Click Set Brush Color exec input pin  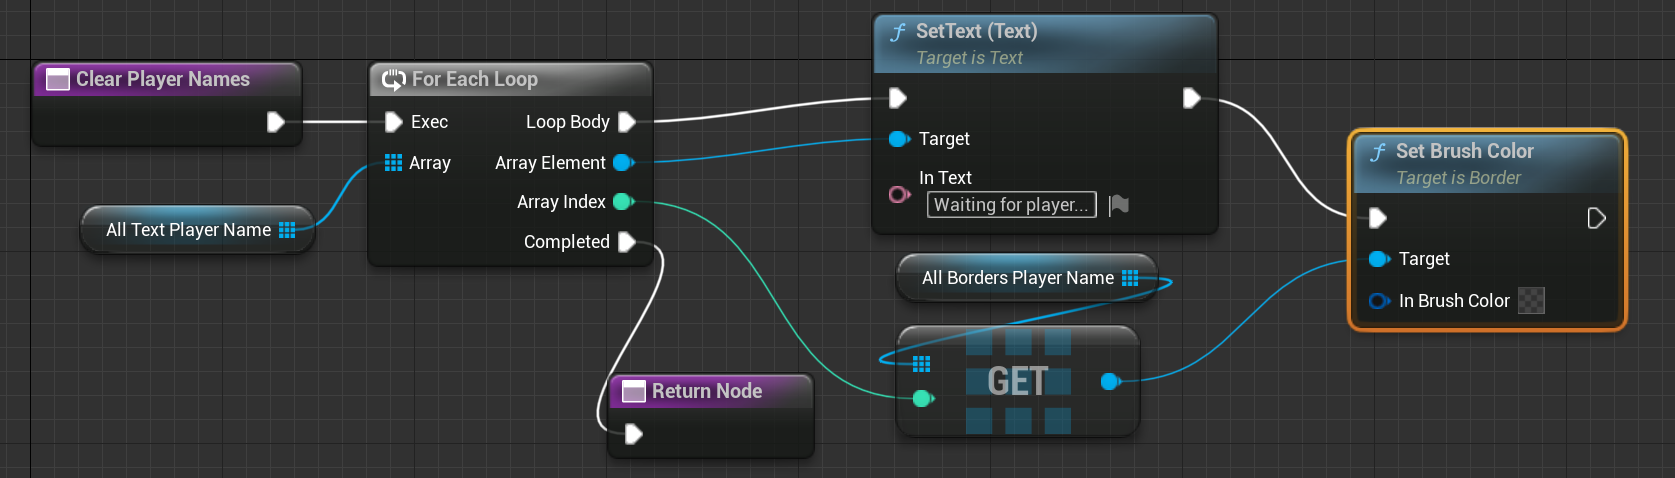(1378, 218)
